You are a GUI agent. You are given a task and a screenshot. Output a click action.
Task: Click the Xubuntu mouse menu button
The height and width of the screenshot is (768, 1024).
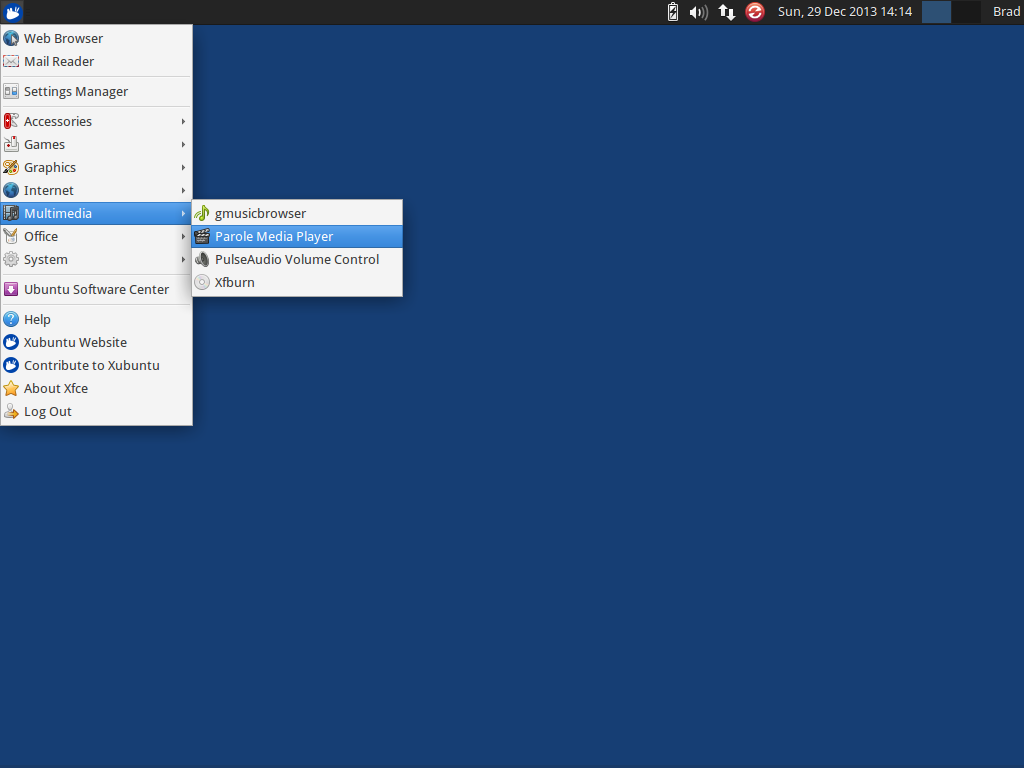point(12,12)
